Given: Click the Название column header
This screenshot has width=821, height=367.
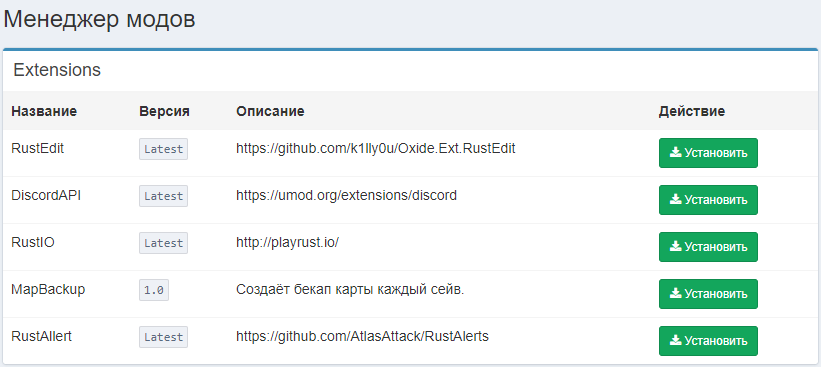Looking at the screenshot, I should click(x=44, y=111).
